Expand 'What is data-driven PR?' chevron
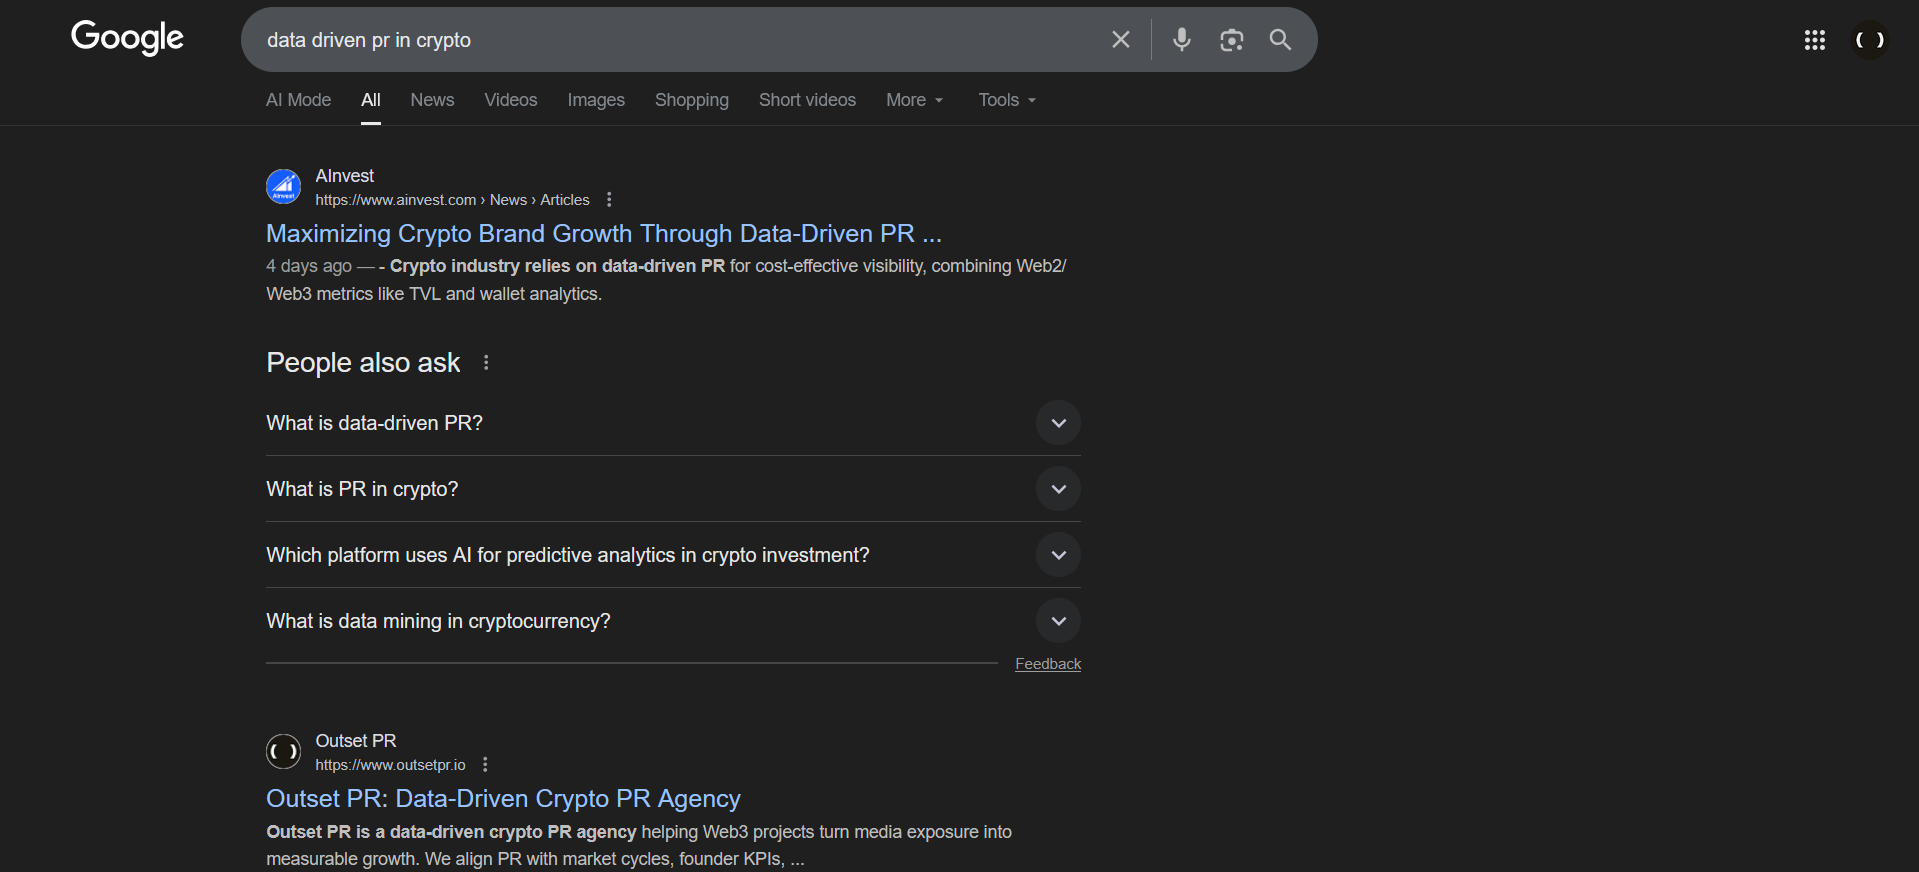The width and height of the screenshot is (1919, 872). (x=1059, y=423)
